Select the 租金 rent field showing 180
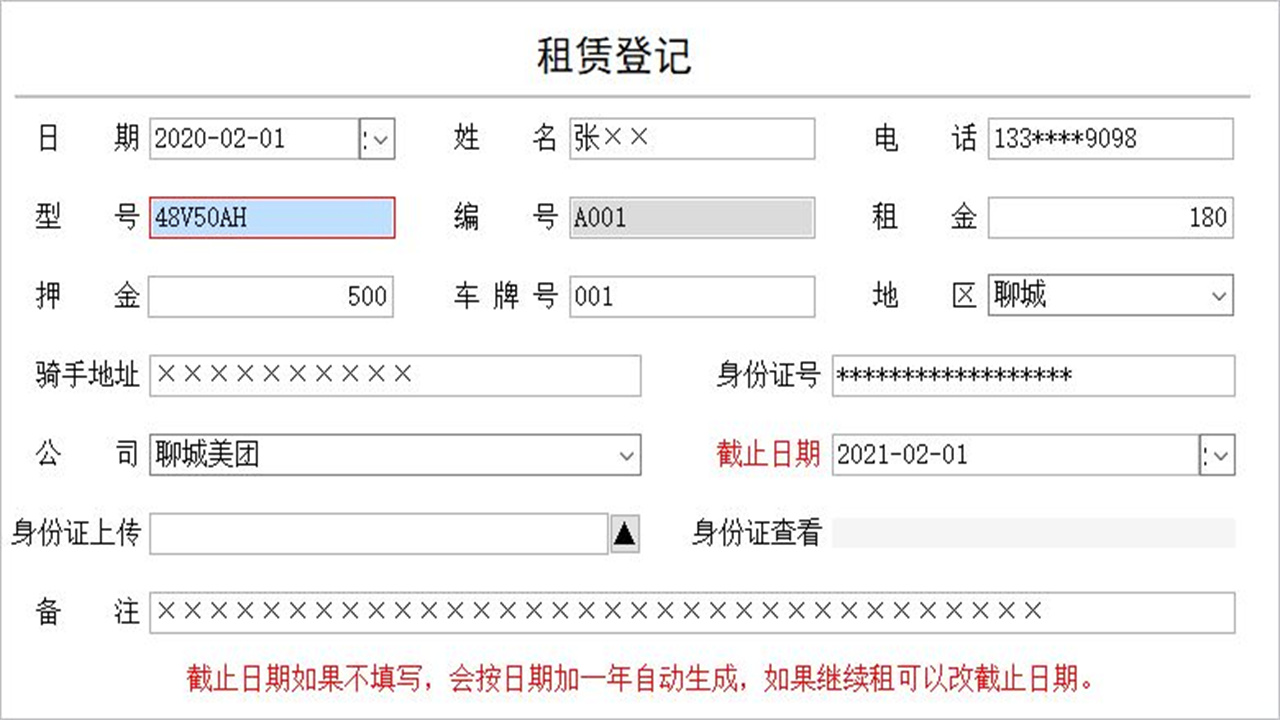The width and height of the screenshot is (1280, 720). pyautogui.click(x=1110, y=218)
